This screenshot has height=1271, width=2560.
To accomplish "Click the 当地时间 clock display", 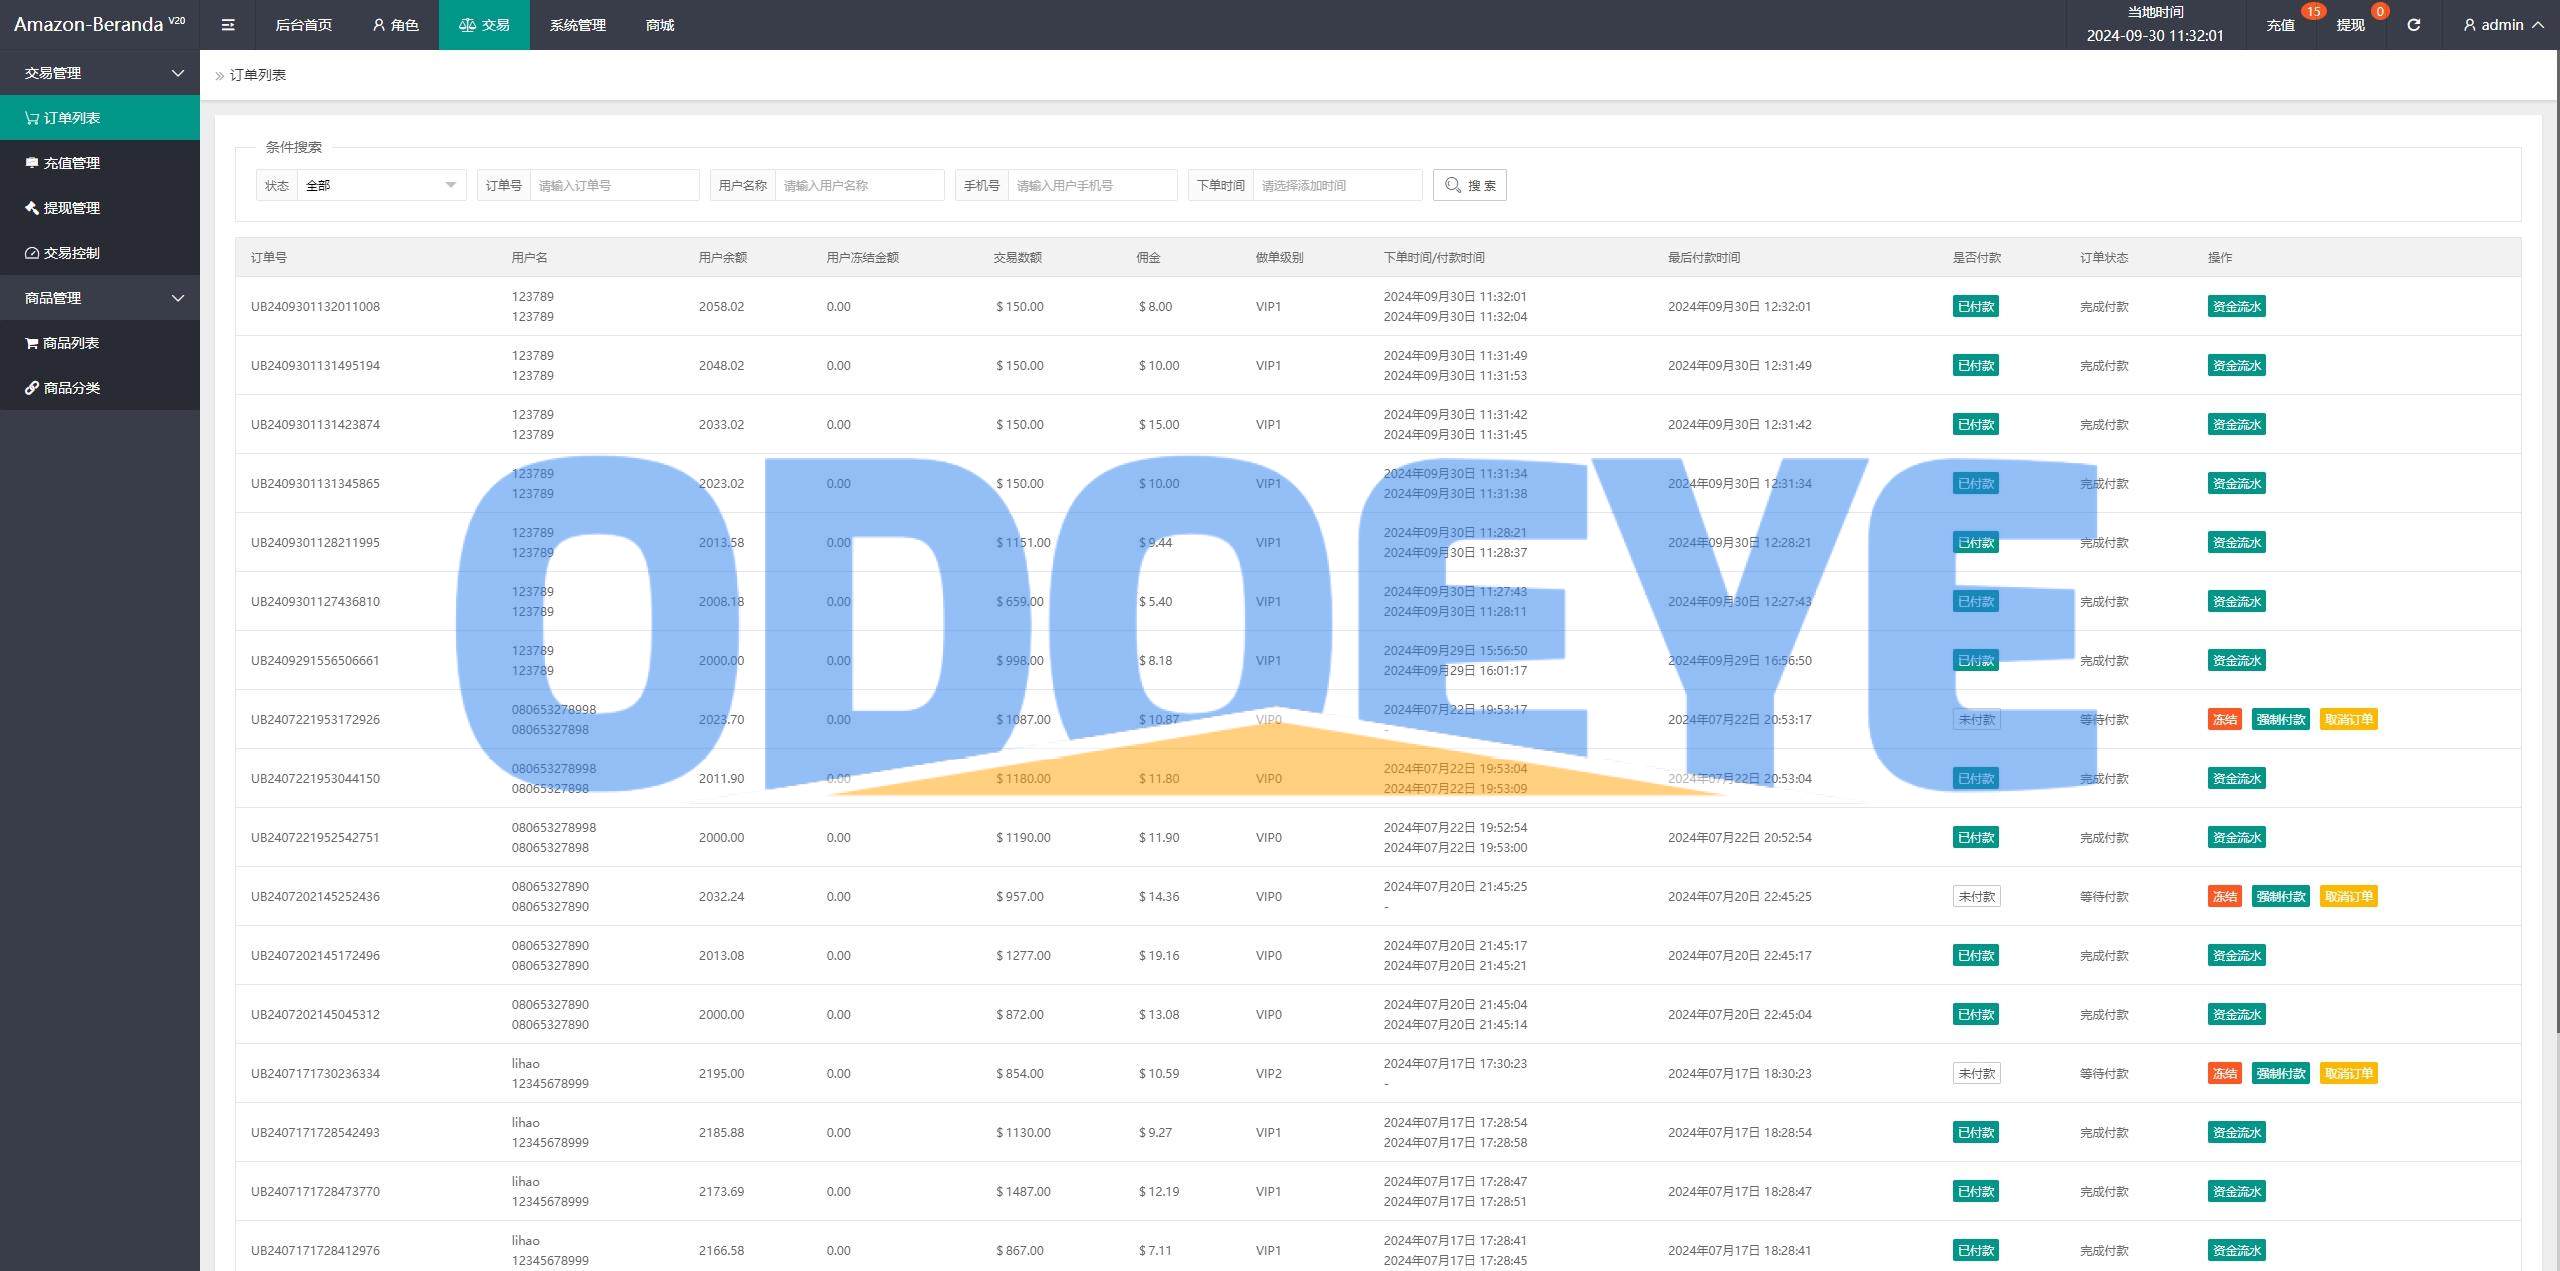I will click(x=2155, y=25).
